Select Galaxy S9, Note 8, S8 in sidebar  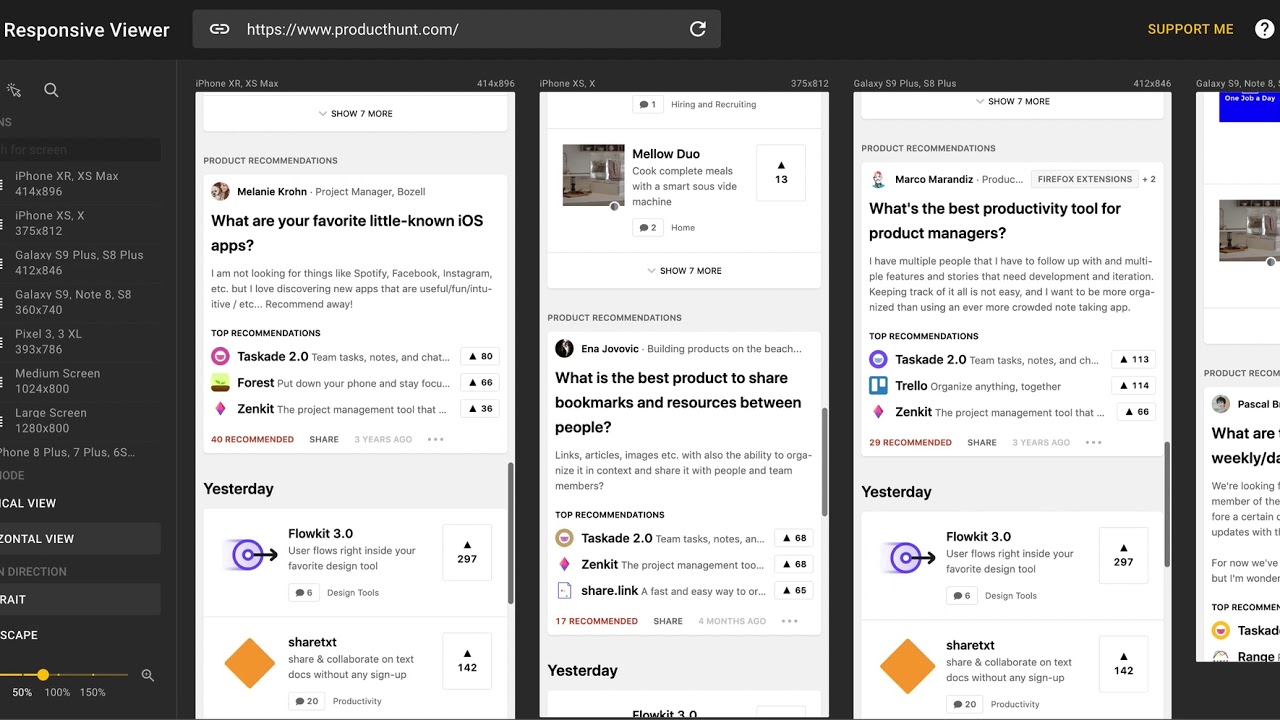80,302
